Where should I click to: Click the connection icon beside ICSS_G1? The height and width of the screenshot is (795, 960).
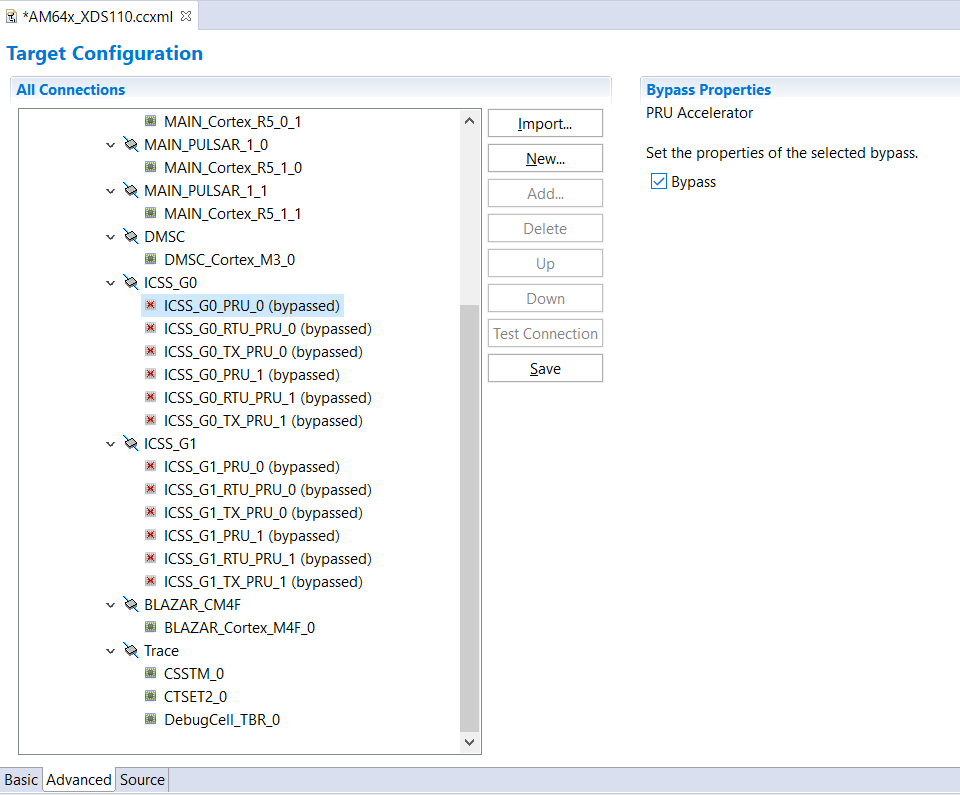131,444
